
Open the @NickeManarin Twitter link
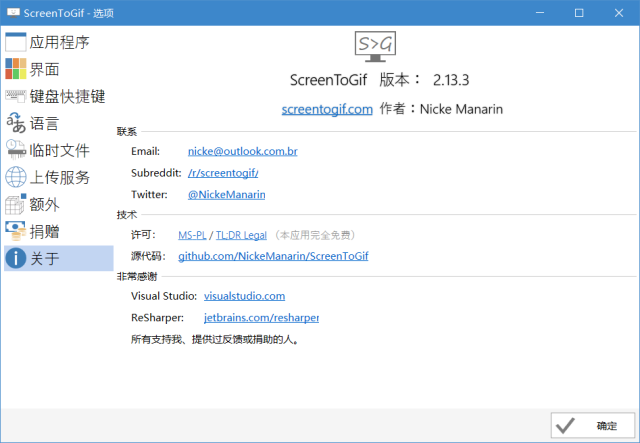click(x=227, y=194)
